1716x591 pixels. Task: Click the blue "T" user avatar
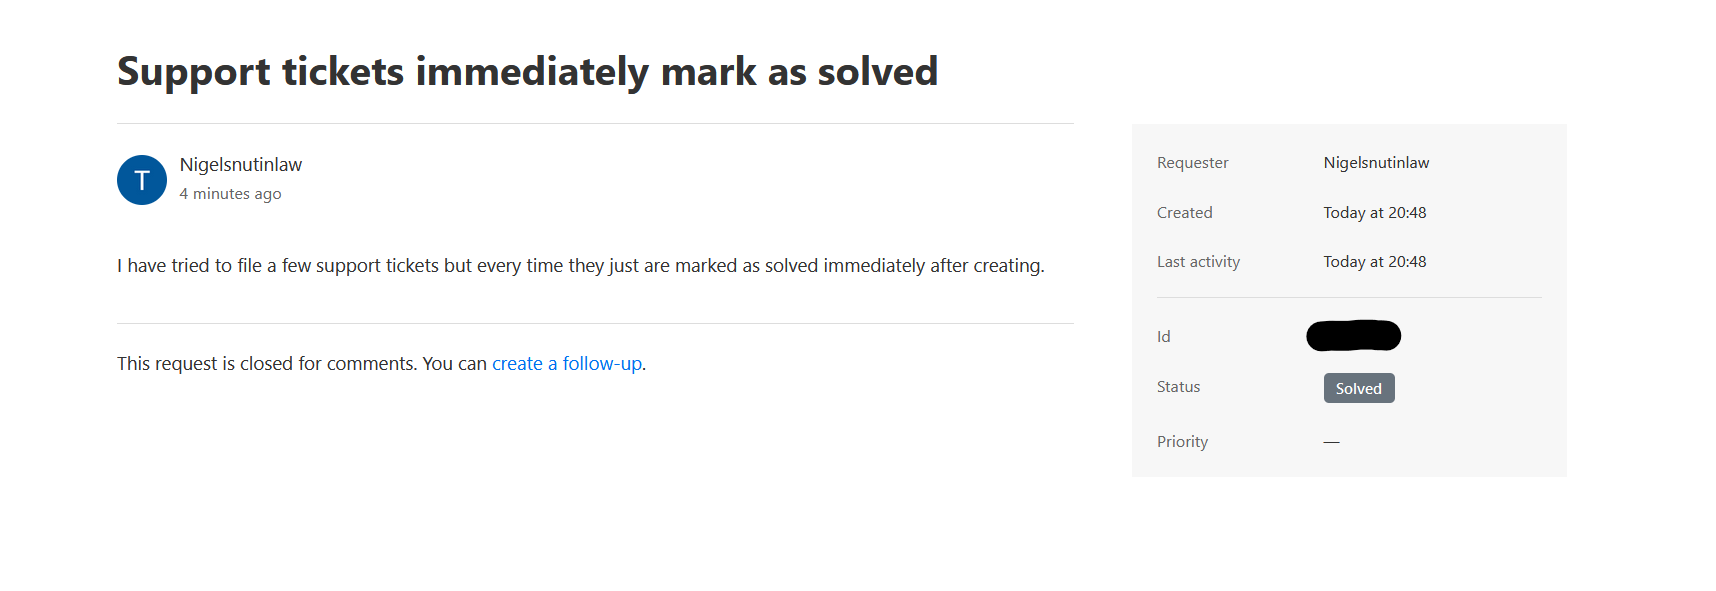(x=142, y=180)
